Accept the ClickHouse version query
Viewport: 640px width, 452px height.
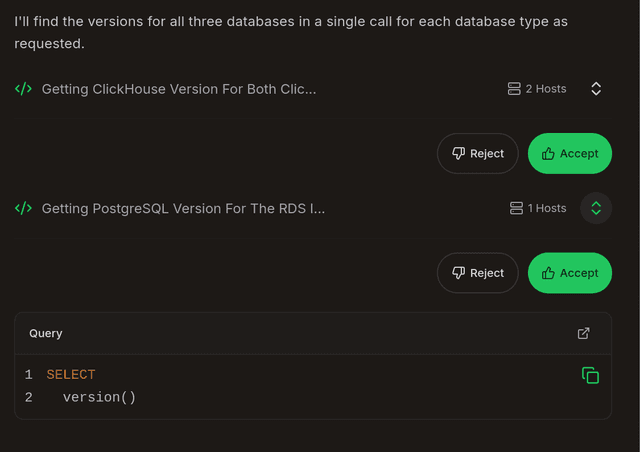coord(570,153)
